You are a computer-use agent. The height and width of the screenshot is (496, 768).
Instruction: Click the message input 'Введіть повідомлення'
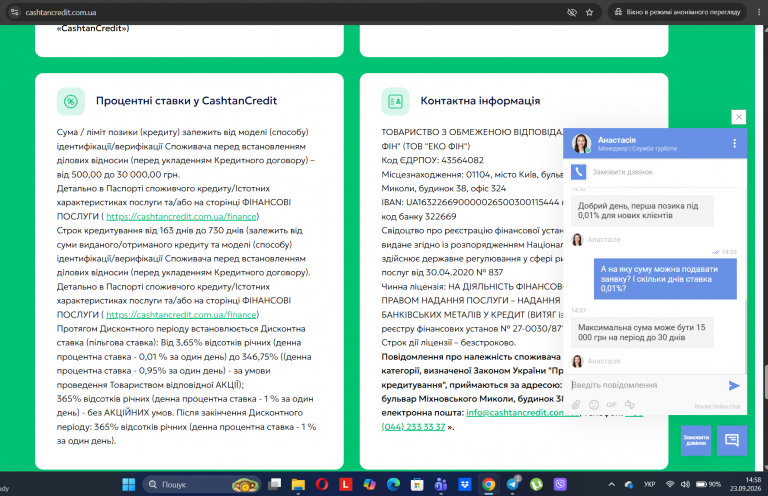[x=648, y=385]
